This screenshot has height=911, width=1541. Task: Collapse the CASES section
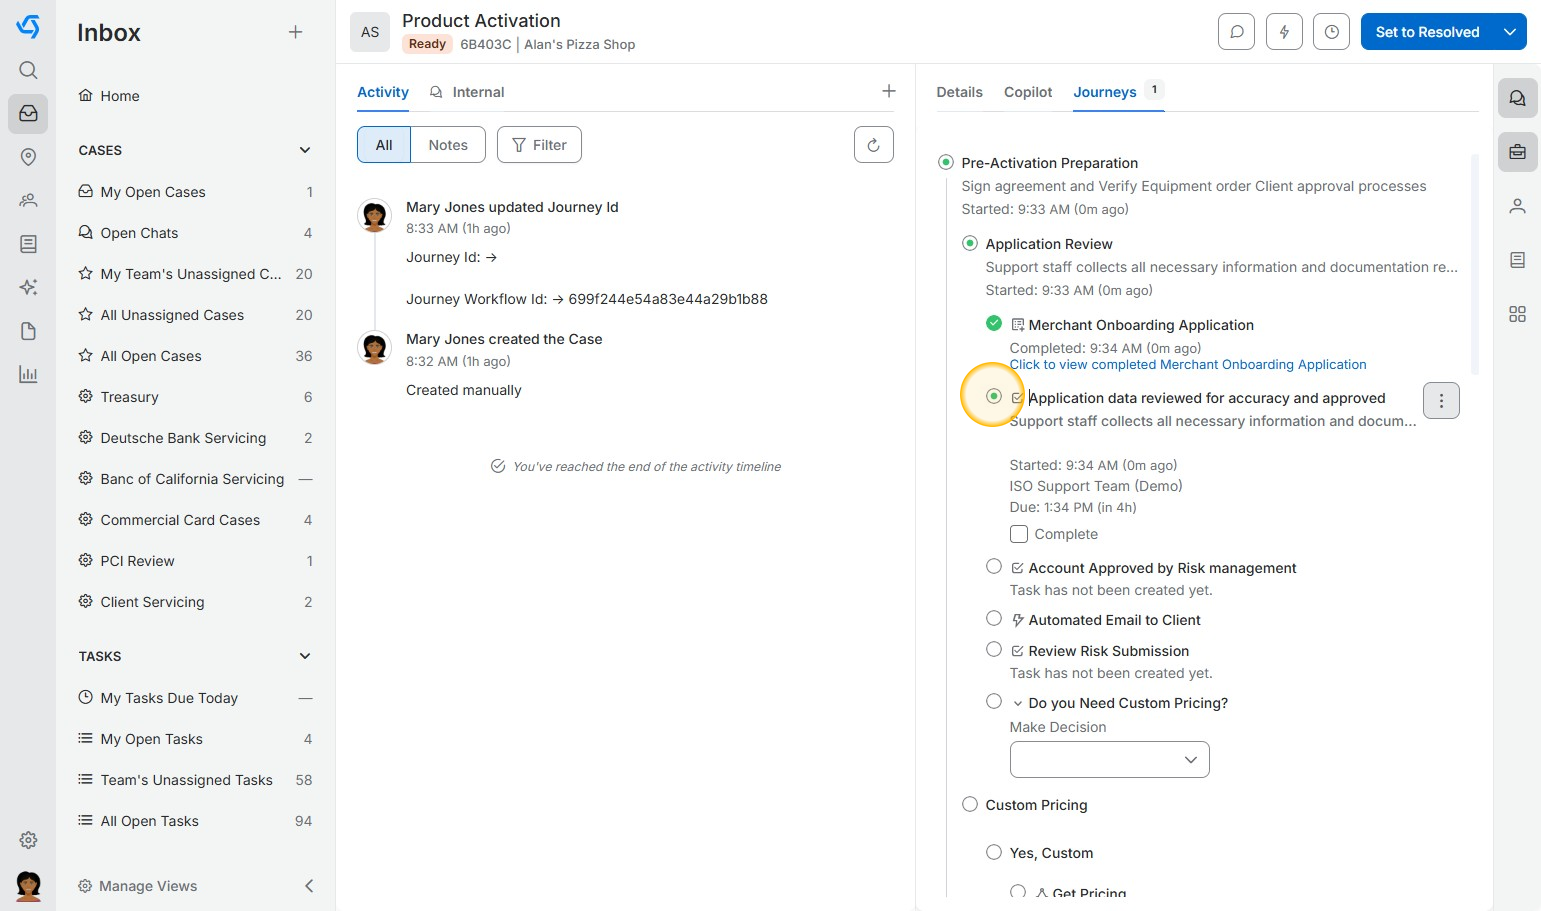click(x=305, y=150)
